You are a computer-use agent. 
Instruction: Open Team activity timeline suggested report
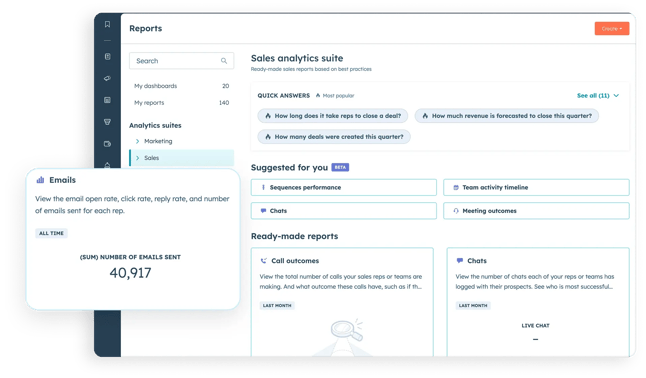click(x=536, y=187)
